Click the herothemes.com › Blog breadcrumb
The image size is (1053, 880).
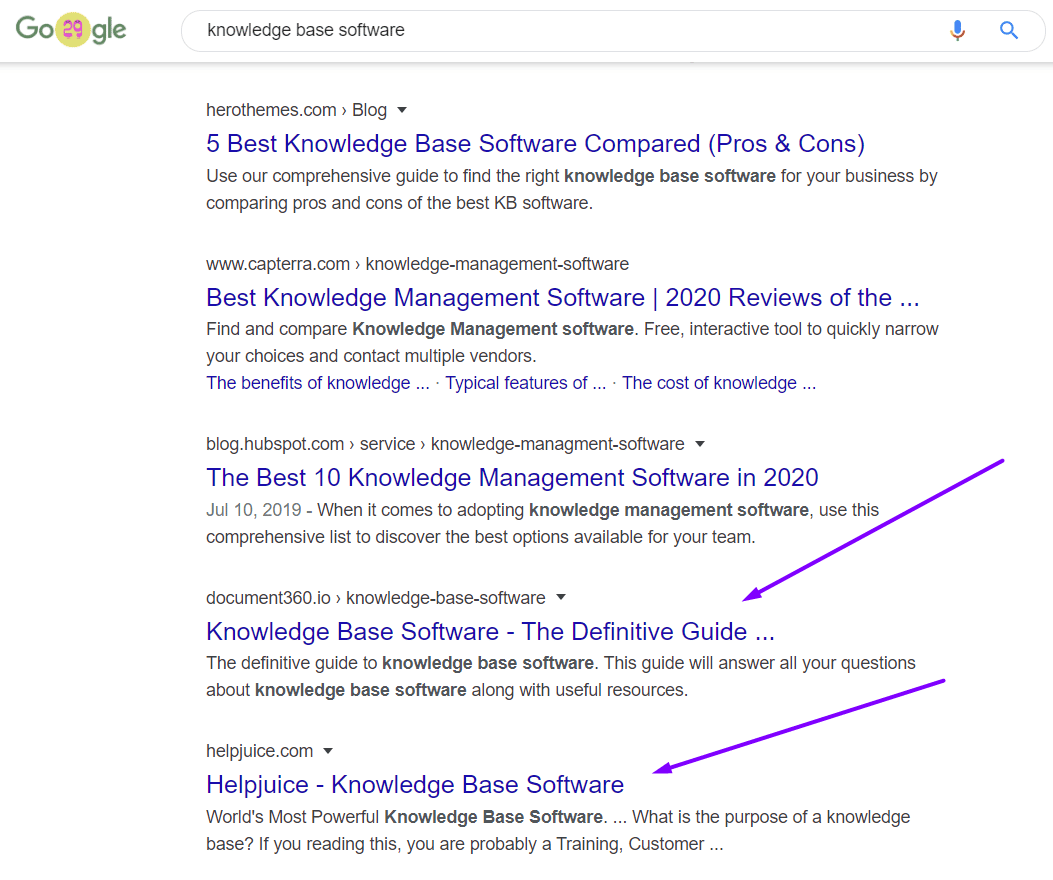pos(296,110)
